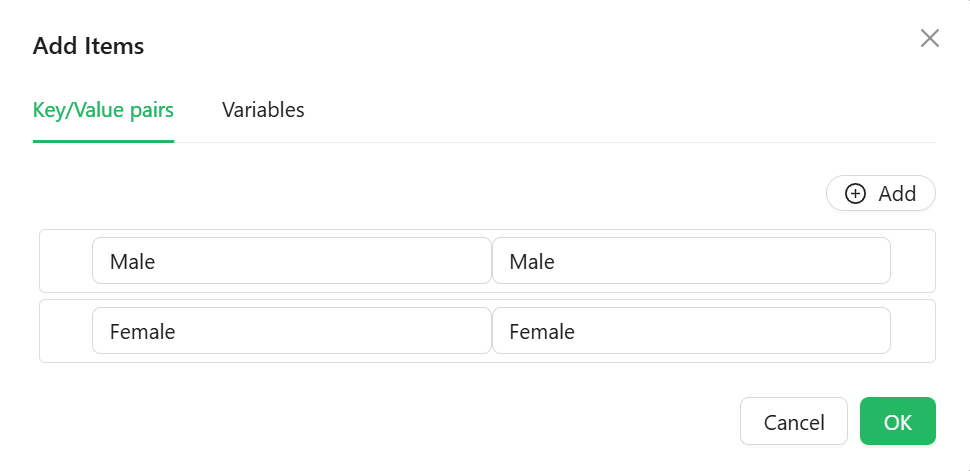
Task: Click the Male value input field
Action: [690, 262]
